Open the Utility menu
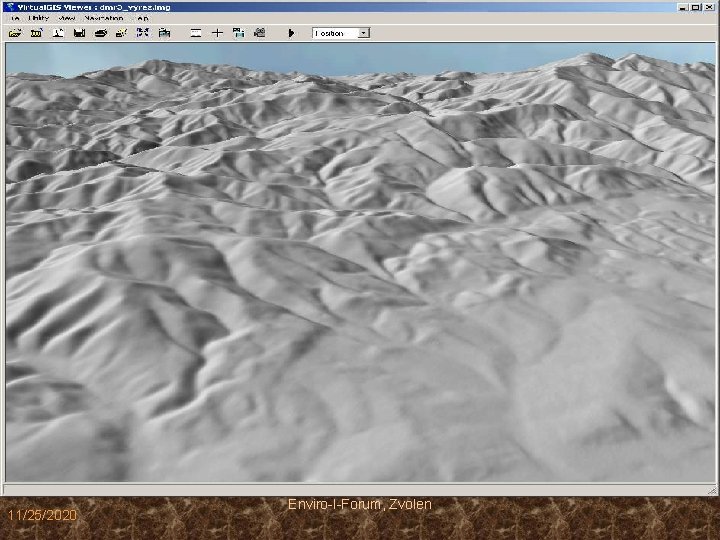This screenshot has width=720, height=540. click(x=39, y=18)
